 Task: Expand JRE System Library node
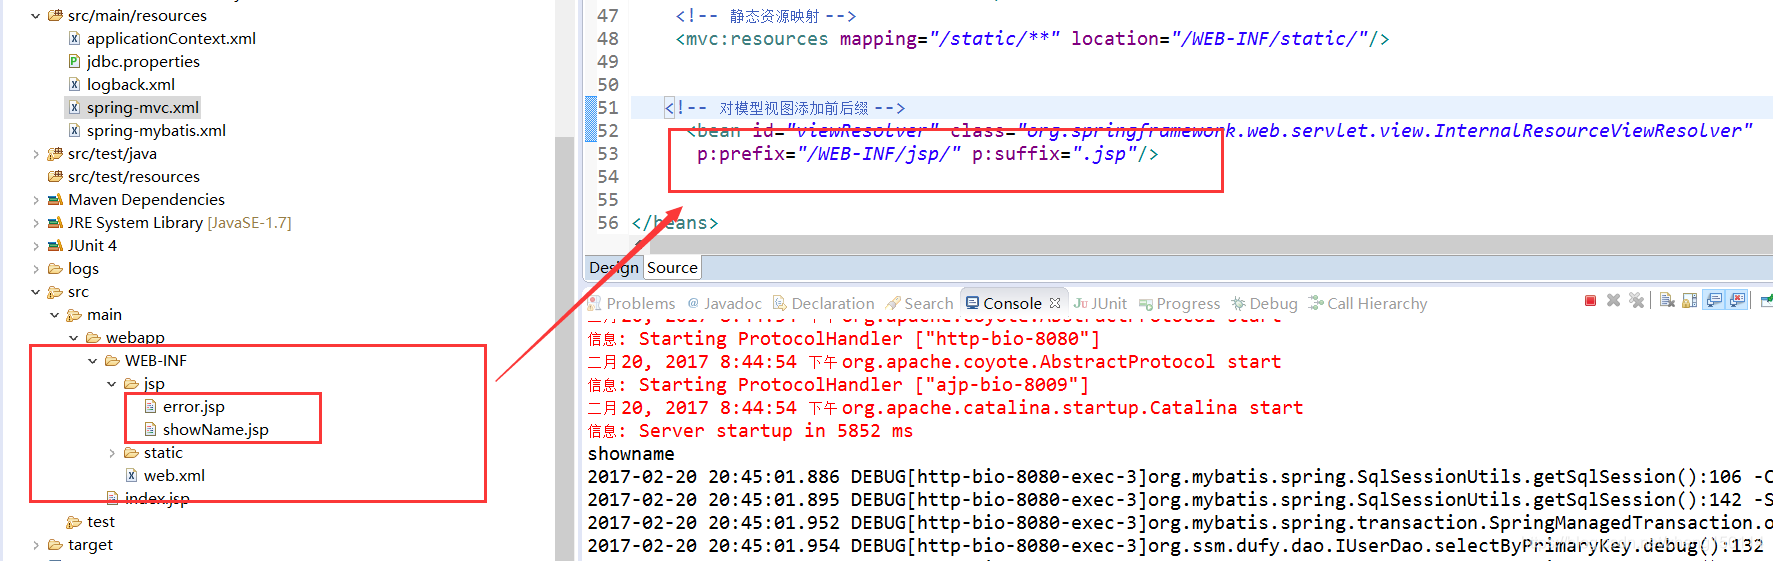(36, 223)
